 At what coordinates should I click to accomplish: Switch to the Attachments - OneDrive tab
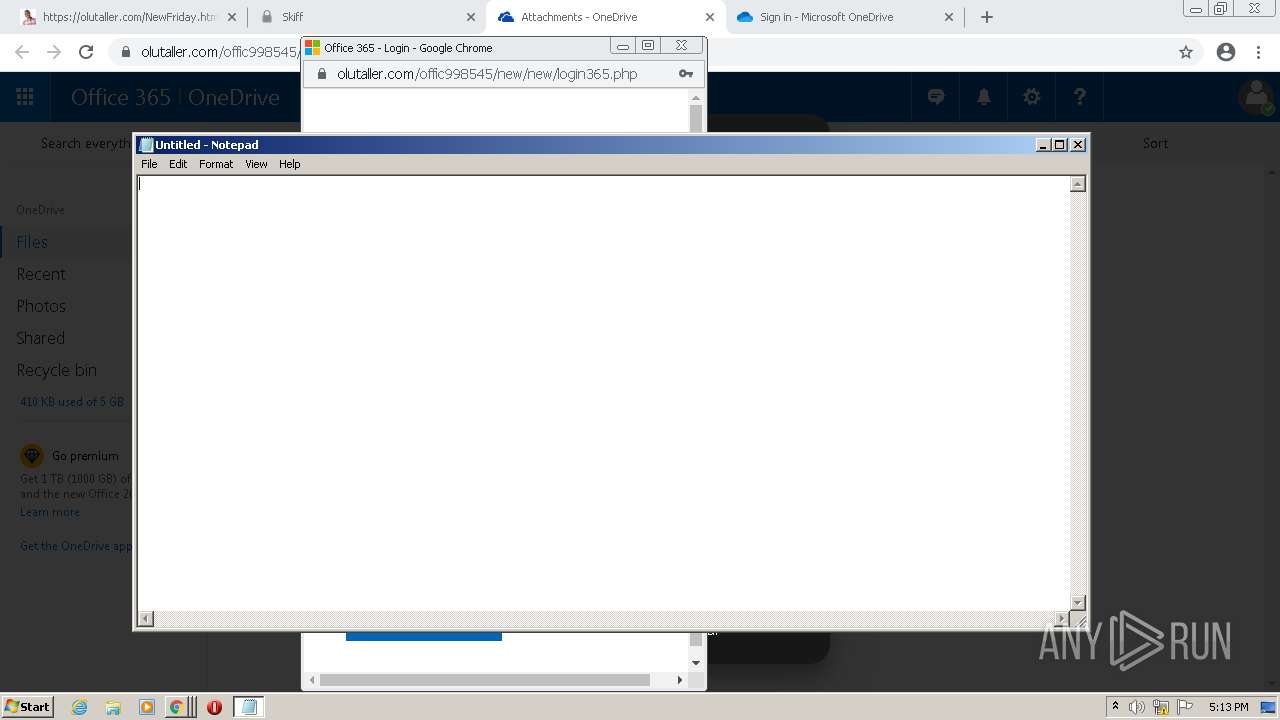pyautogui.click(x=605, y=17)
